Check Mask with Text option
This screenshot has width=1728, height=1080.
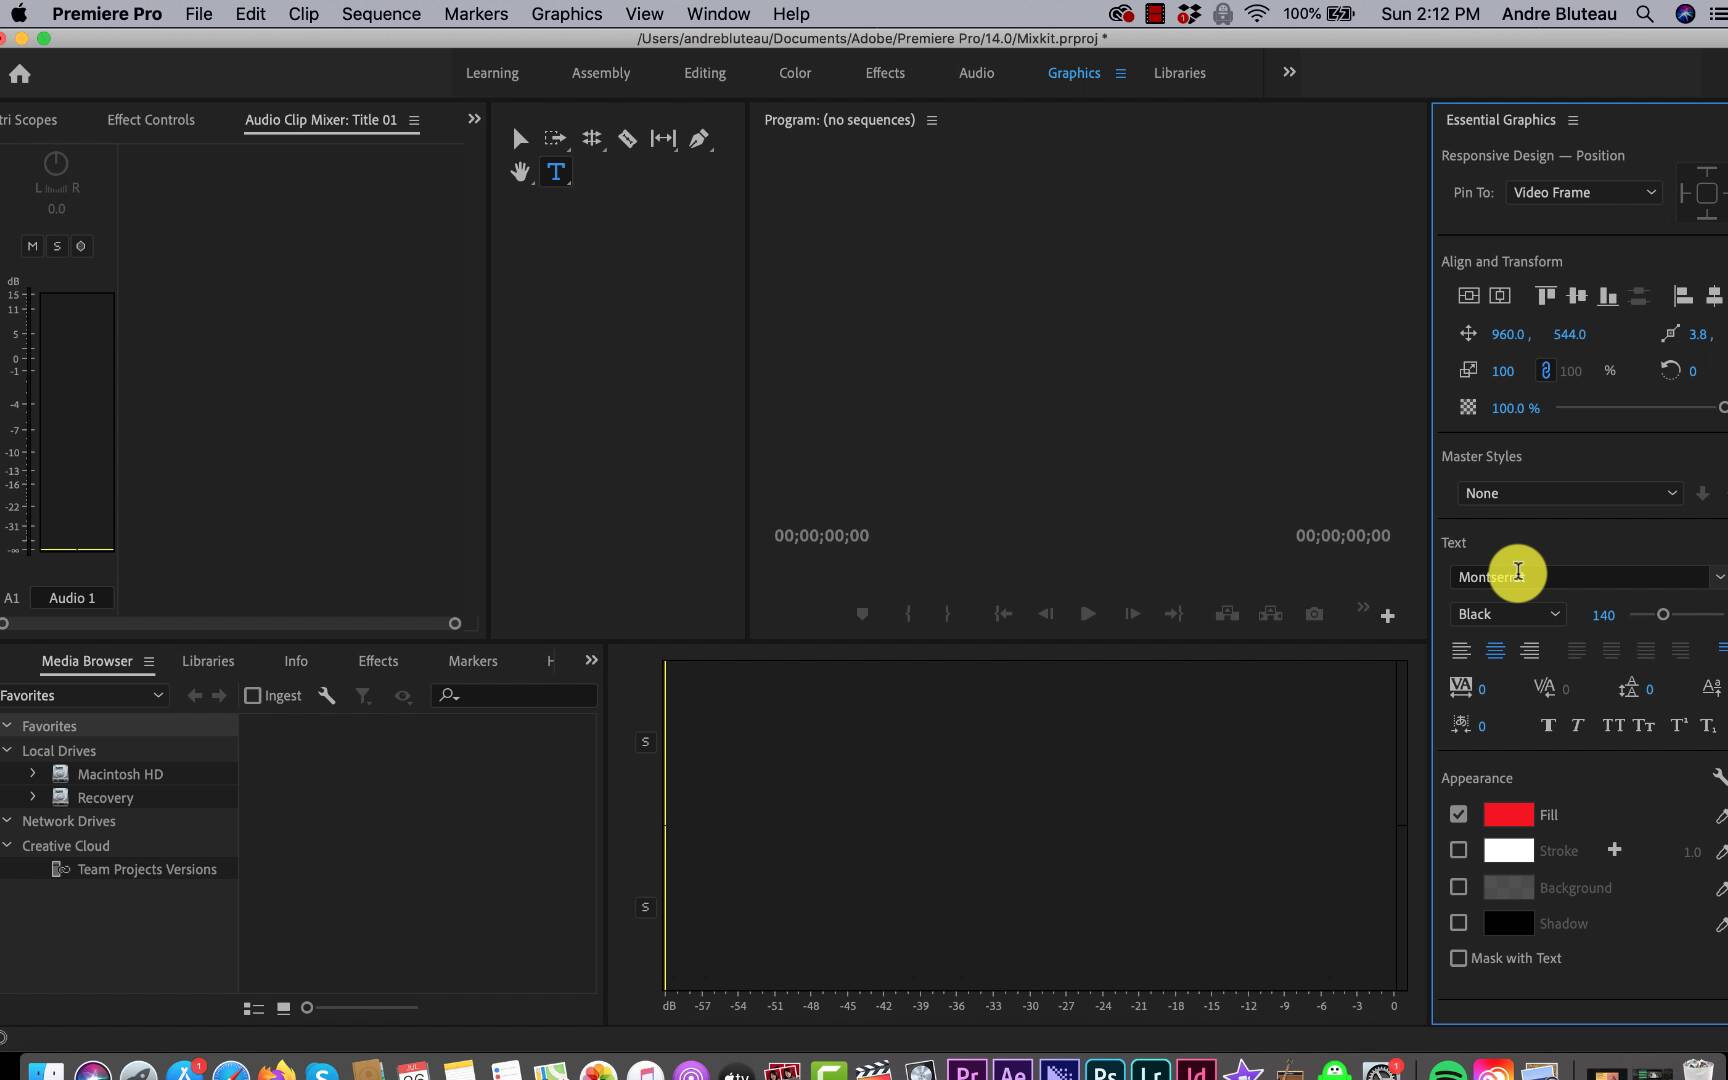[x=1459, y=958]
